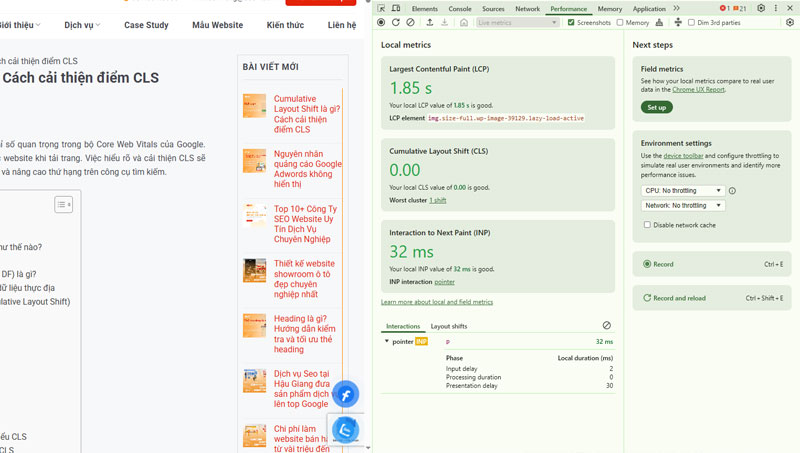800x453 pixels.
Task: Show more DevTools tabs chevron
Action: coord(677,8)
